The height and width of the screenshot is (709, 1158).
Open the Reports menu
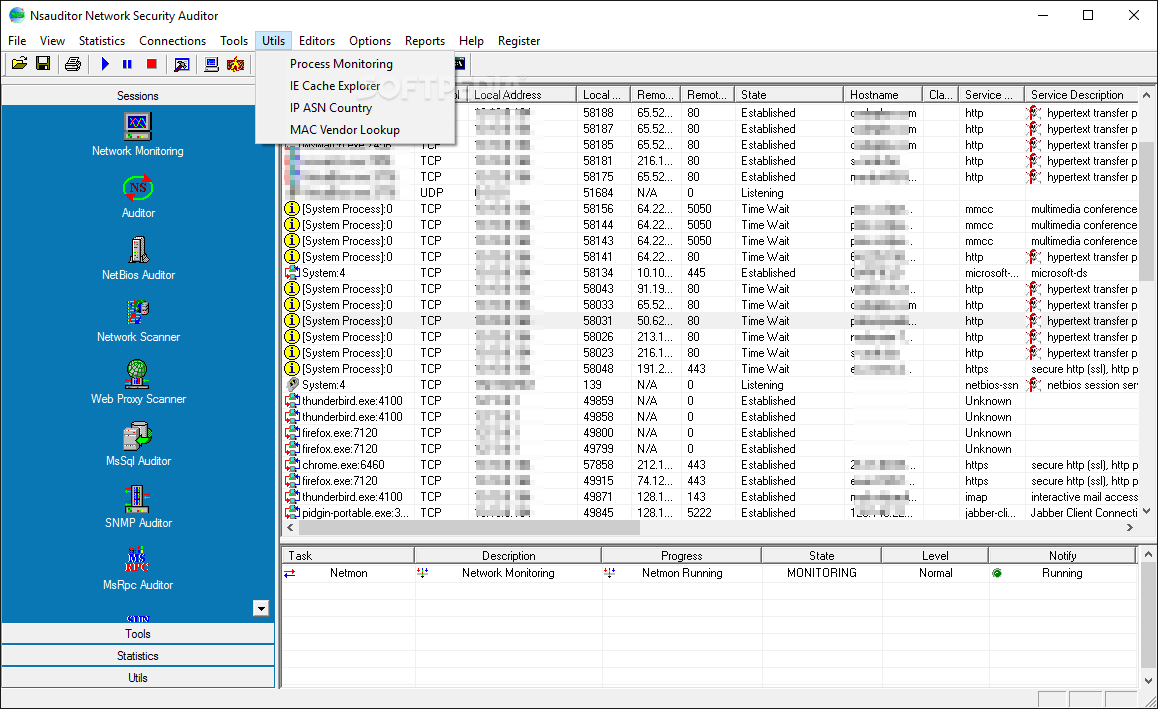(x=425, y=41)
